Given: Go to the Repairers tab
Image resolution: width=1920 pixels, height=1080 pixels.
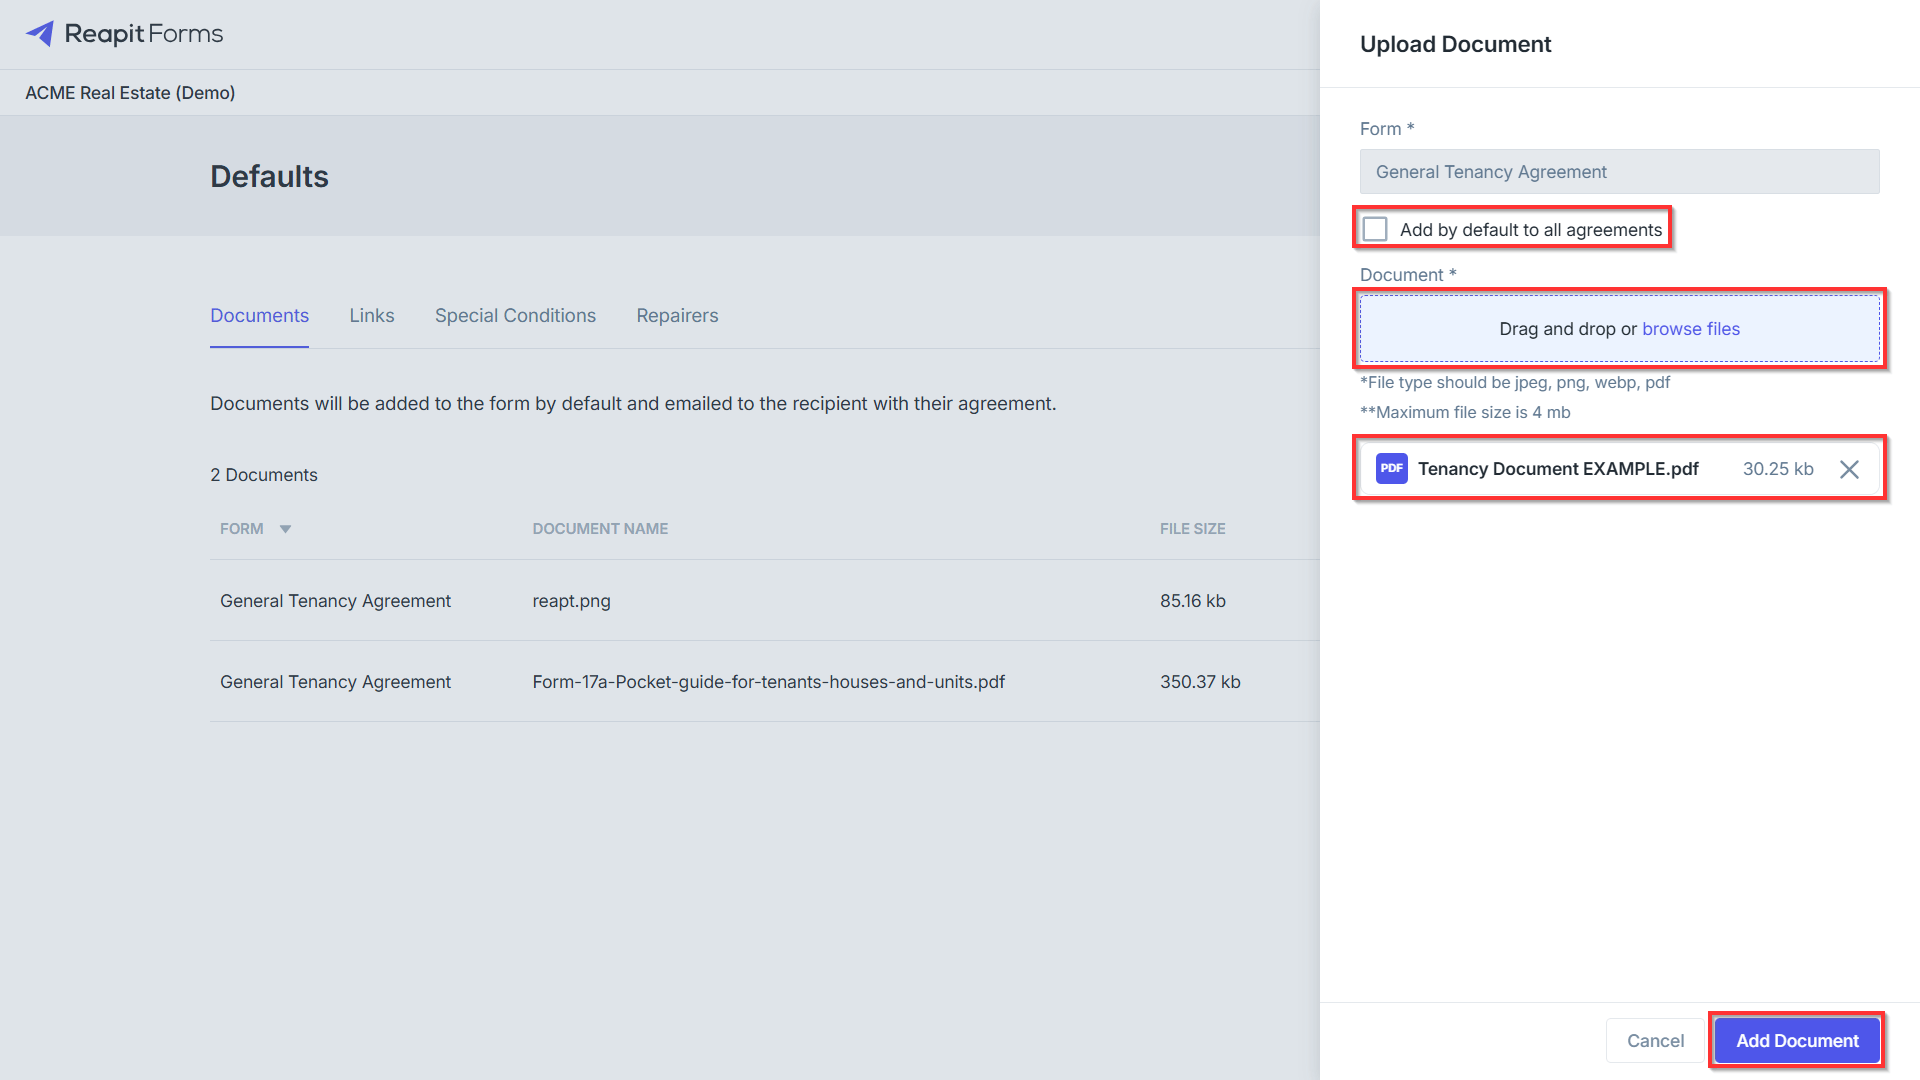Looking at the screenshot, I should pos(677,316).
